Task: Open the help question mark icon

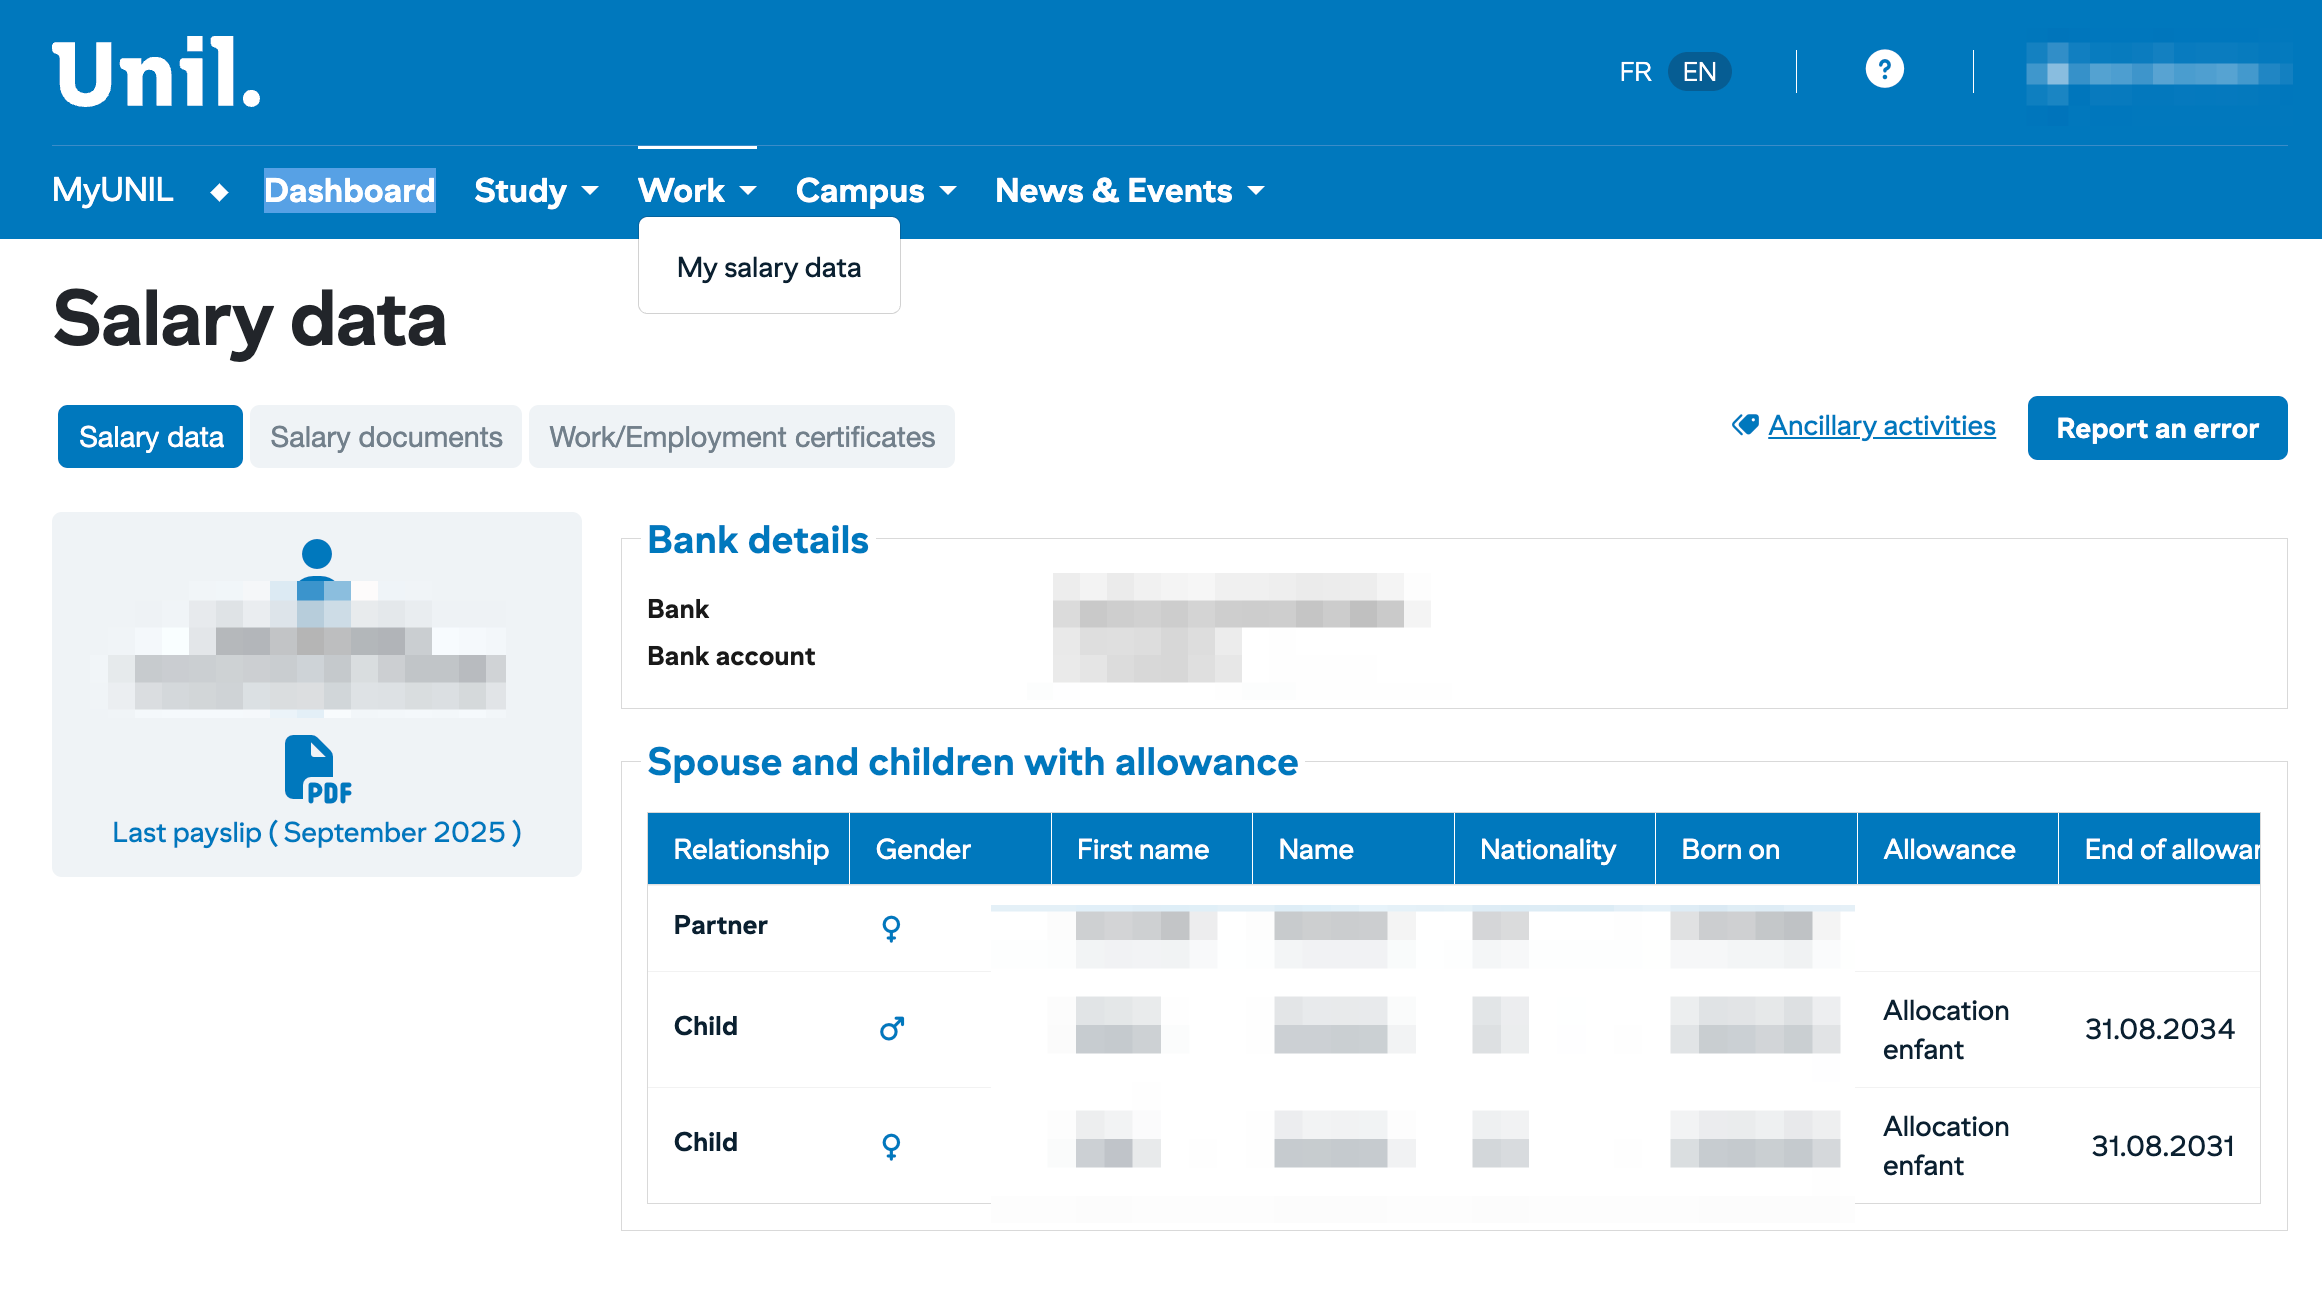Action: coord(1884,70)
